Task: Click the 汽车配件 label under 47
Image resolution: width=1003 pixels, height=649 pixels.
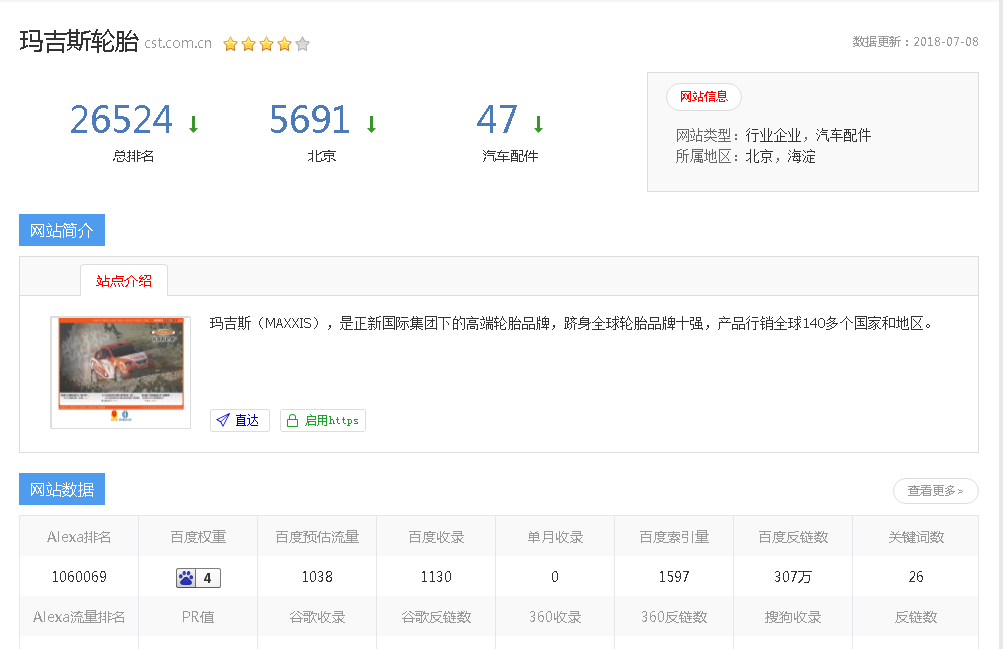Action: click(510, 156)
